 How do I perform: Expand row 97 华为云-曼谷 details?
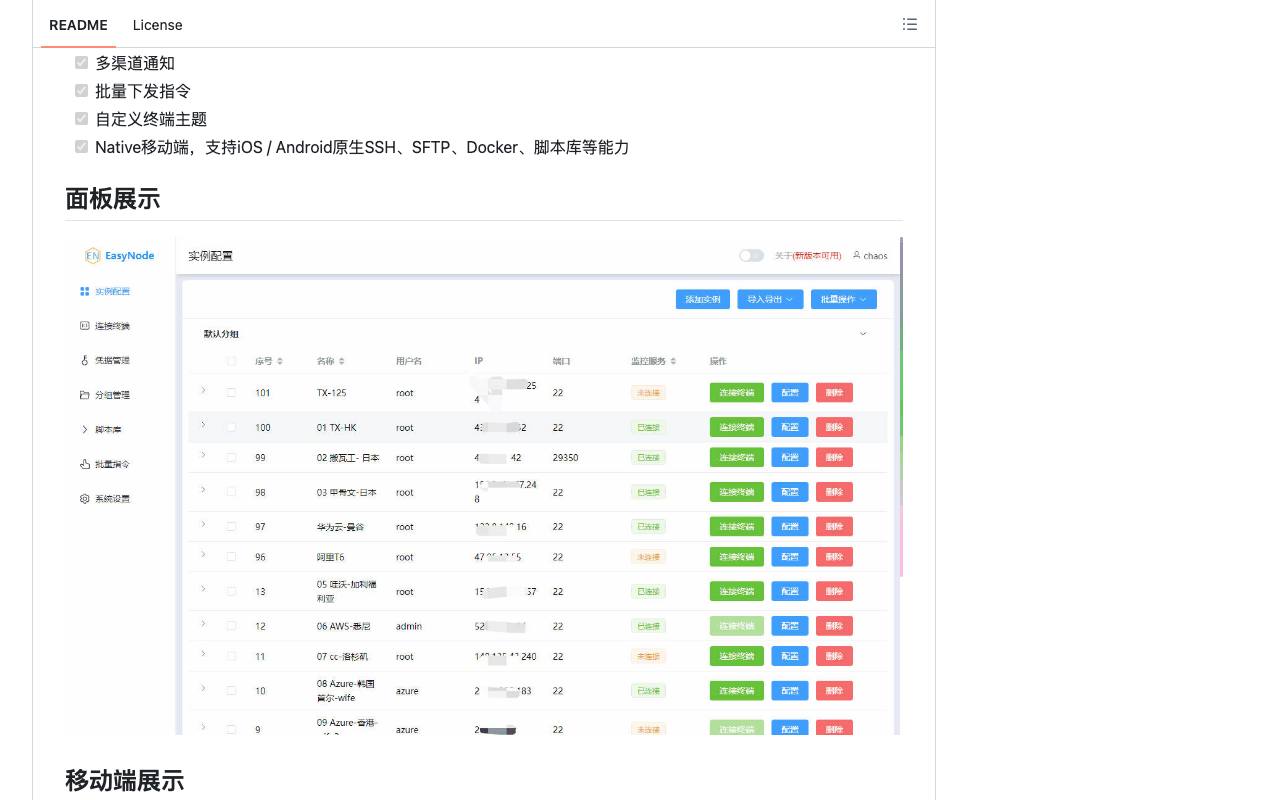coord(203,524)
